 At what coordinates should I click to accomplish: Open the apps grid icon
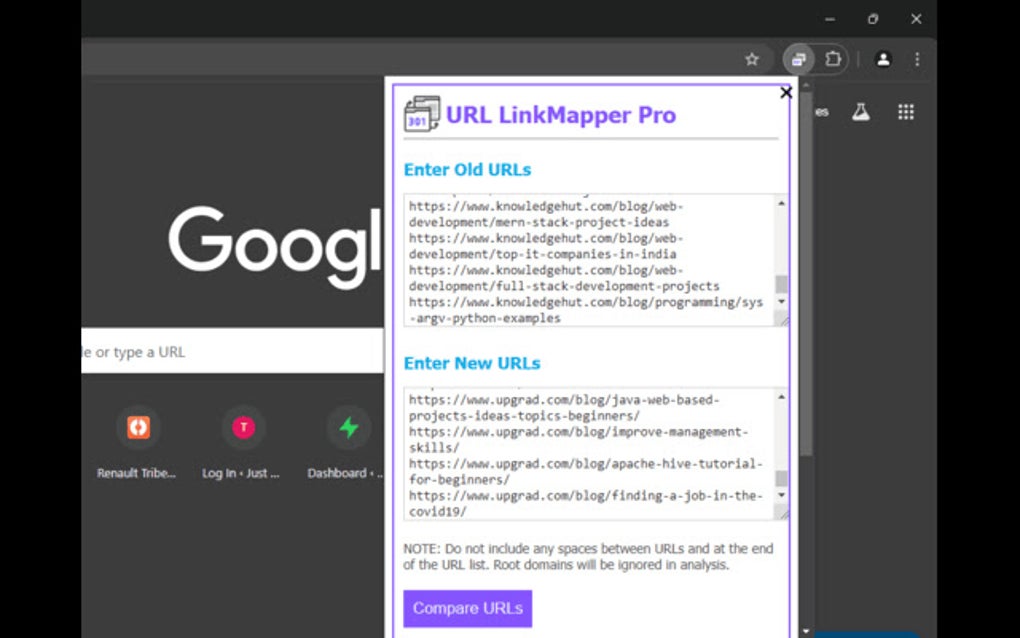(x=905, y=111)
